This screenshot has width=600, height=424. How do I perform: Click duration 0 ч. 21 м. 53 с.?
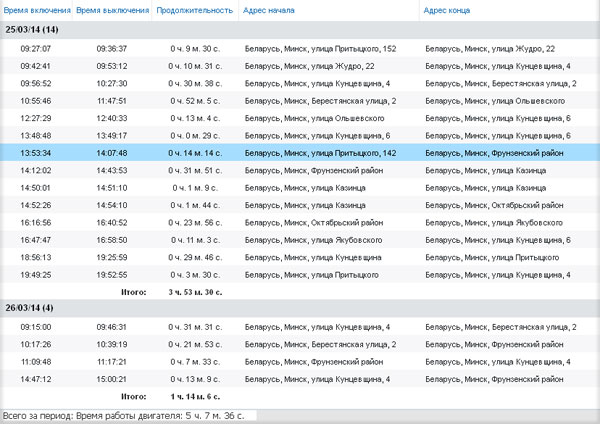tap(195, 344)
